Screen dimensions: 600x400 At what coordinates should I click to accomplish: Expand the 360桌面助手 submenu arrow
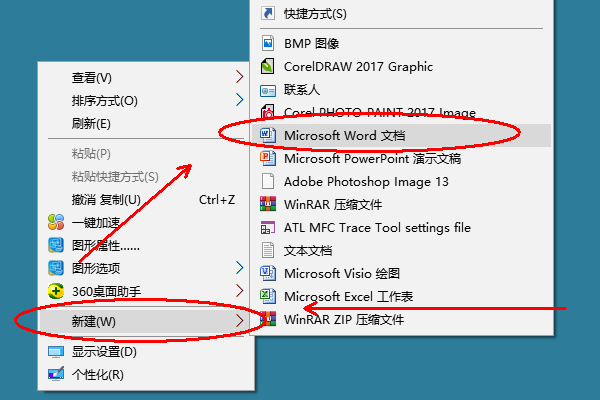point(240,291)
